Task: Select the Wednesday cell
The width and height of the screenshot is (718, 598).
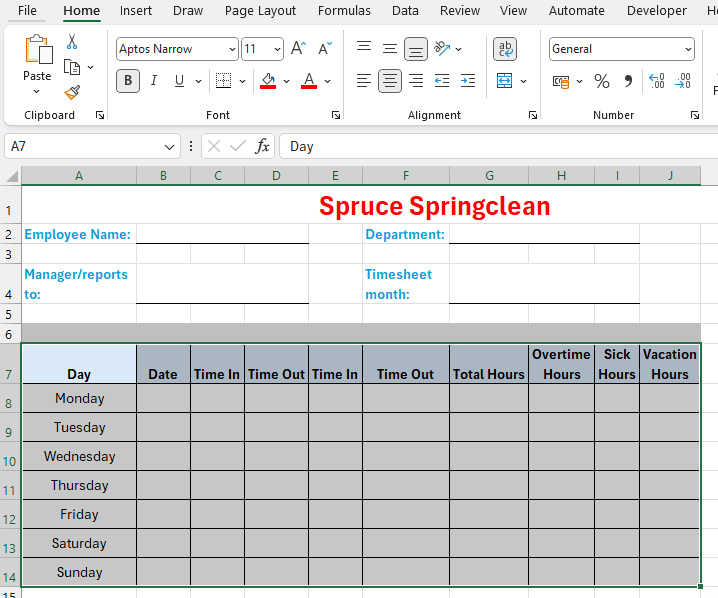Action: click(x=79, y=456)
